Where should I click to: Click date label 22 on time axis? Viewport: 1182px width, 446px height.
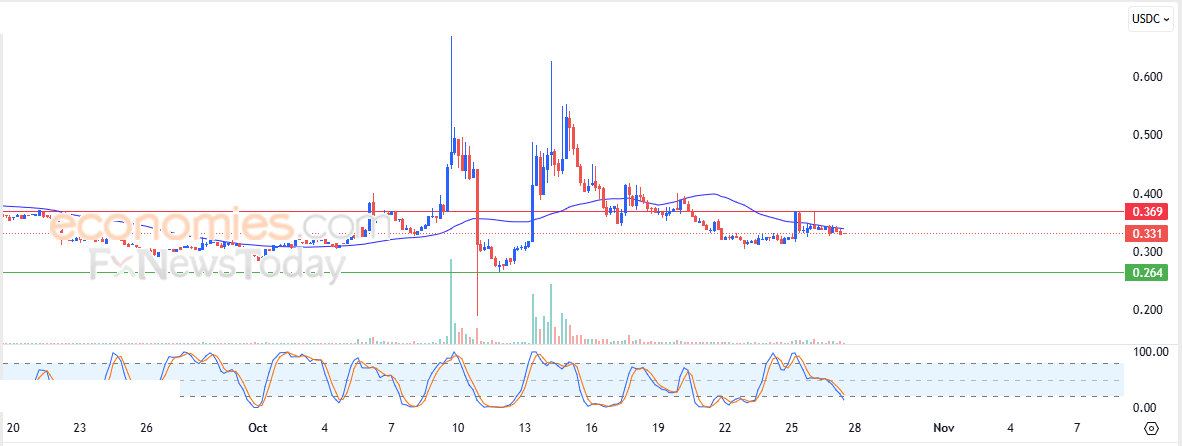724,428
